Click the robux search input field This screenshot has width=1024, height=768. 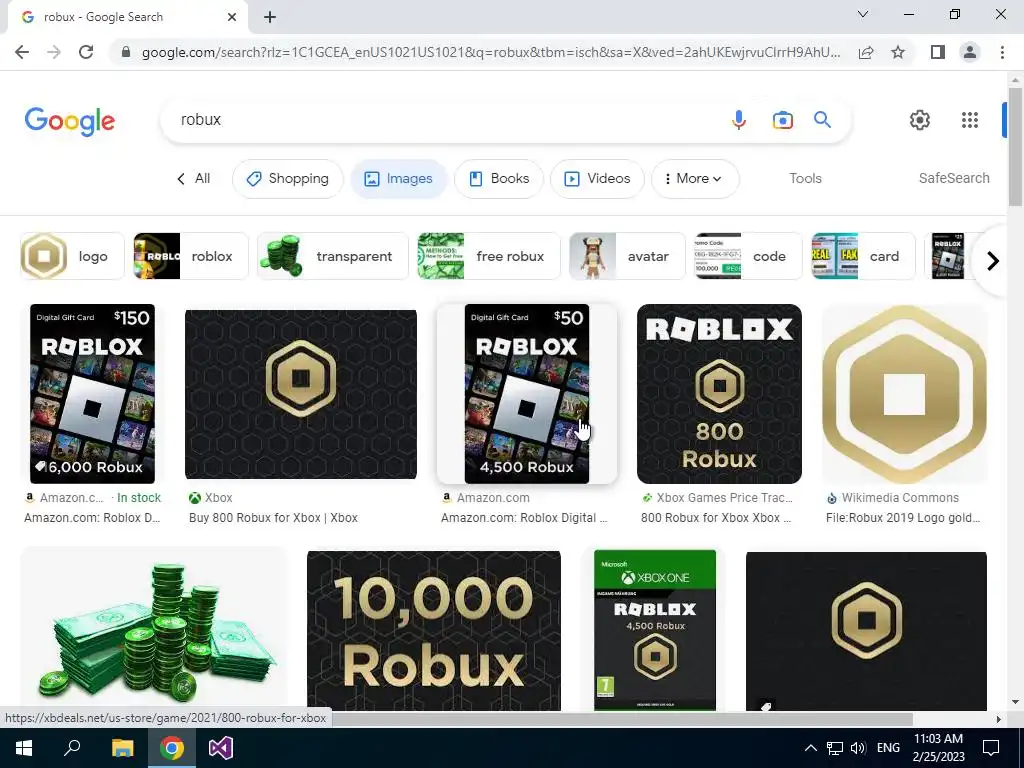444,120
